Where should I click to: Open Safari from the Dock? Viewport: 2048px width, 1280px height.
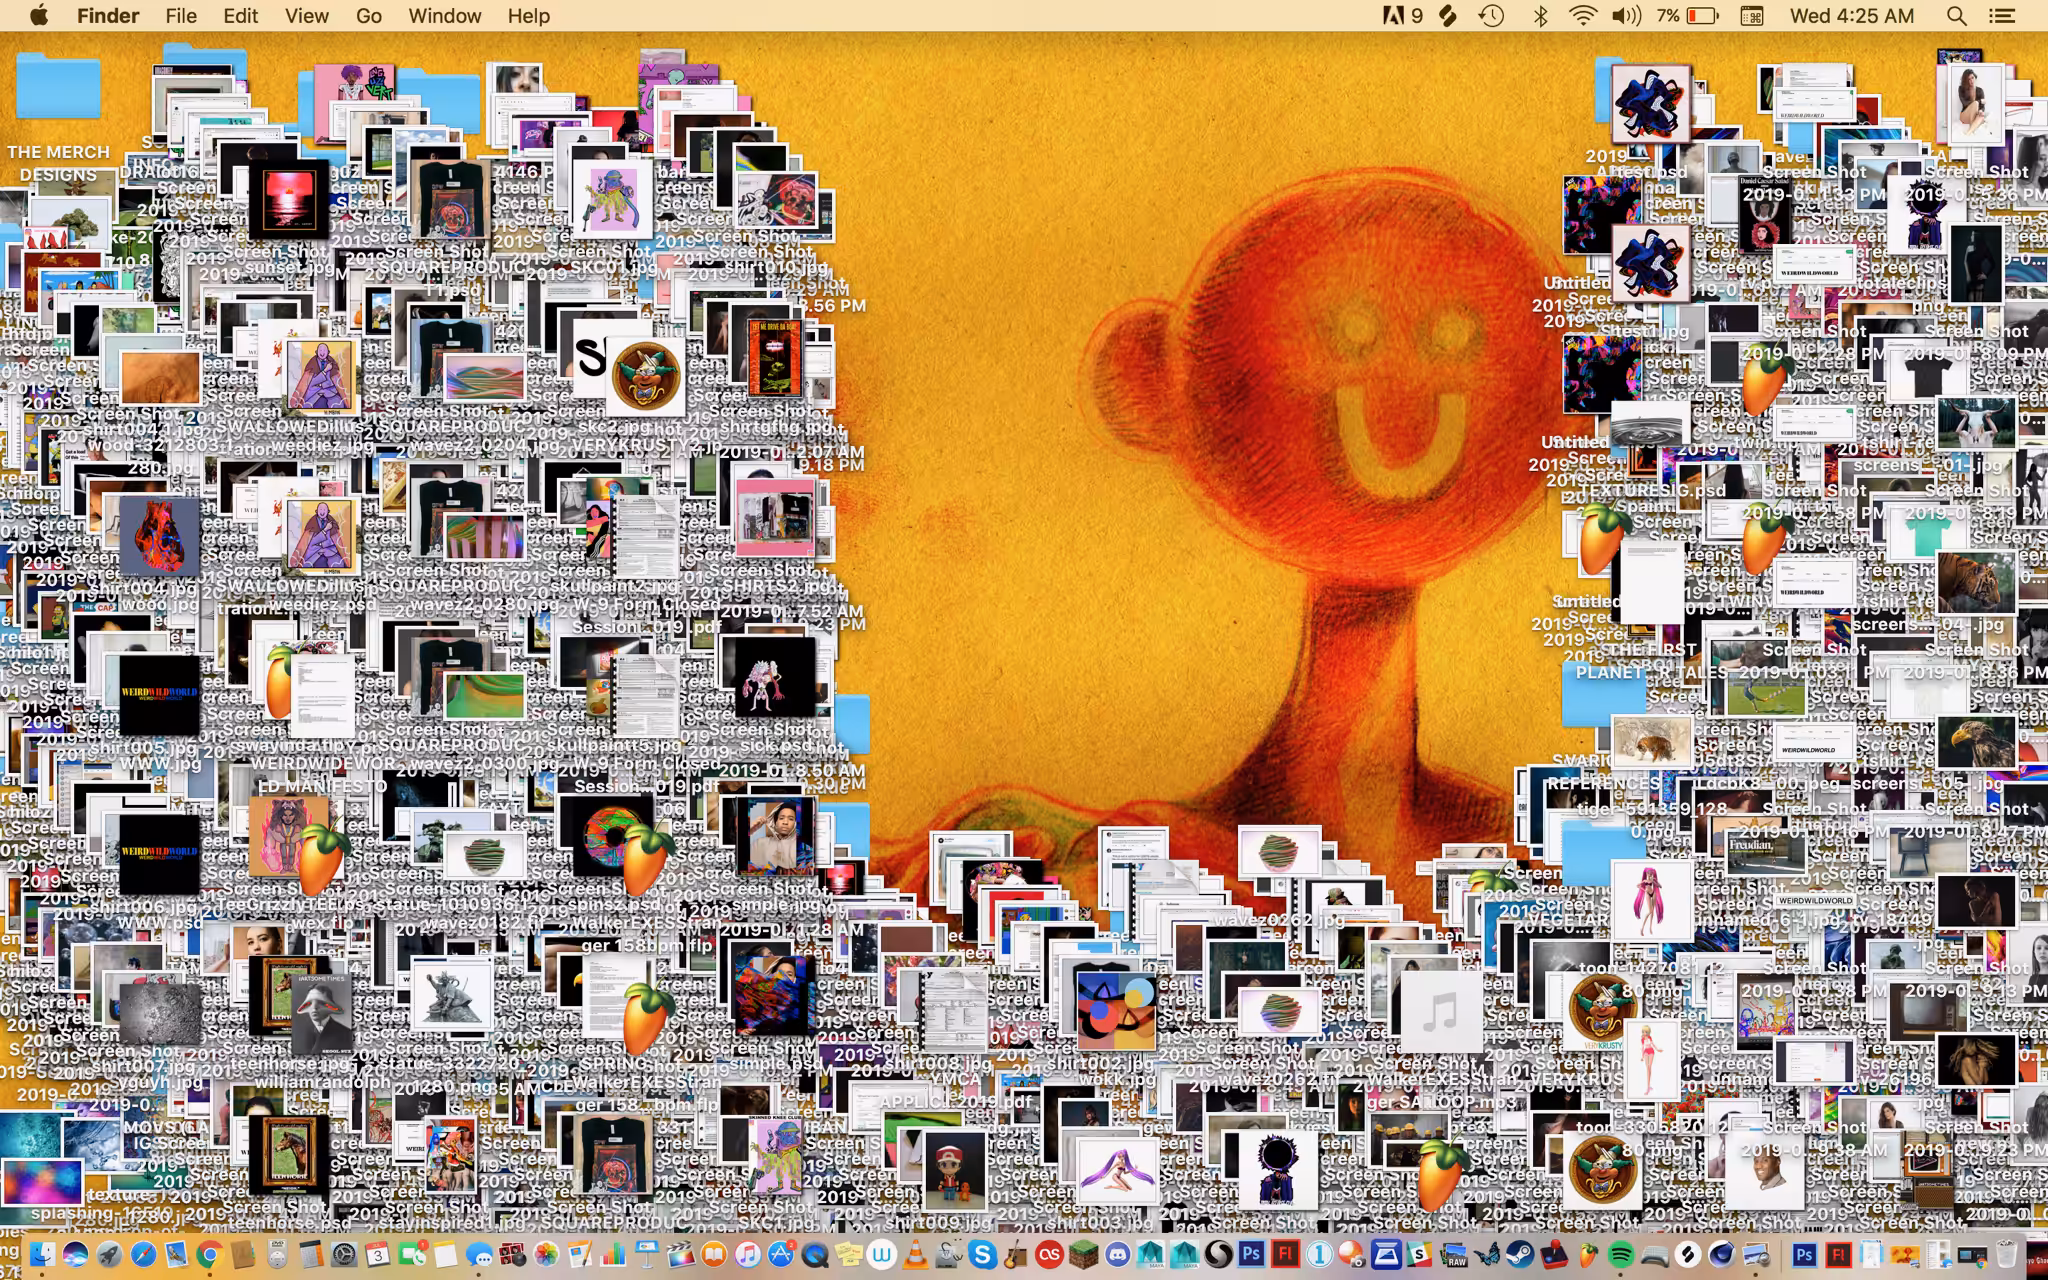(143, 1254)
